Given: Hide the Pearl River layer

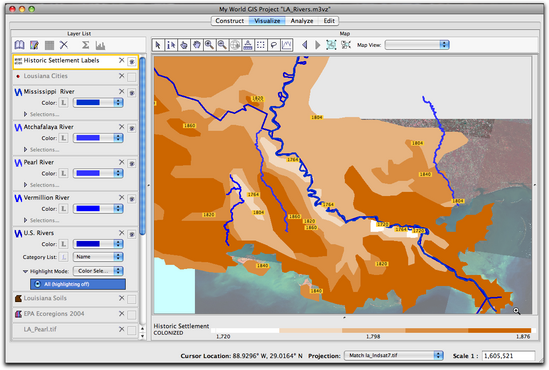Looking at the screenshot, I should pyautogui.click(x=132, y=163).
